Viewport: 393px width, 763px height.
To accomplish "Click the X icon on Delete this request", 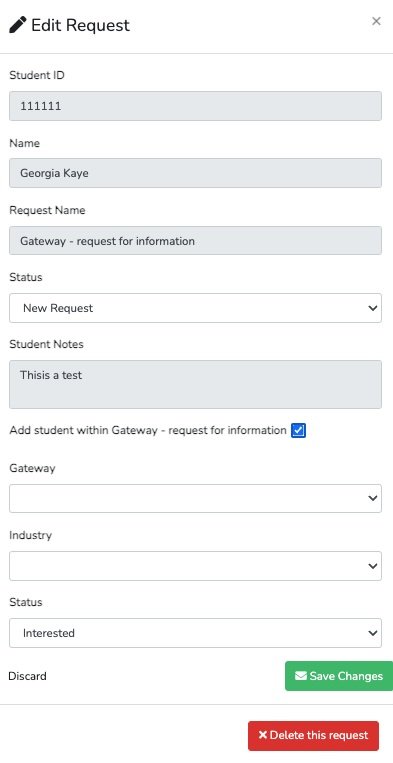I will click(263, 735).
